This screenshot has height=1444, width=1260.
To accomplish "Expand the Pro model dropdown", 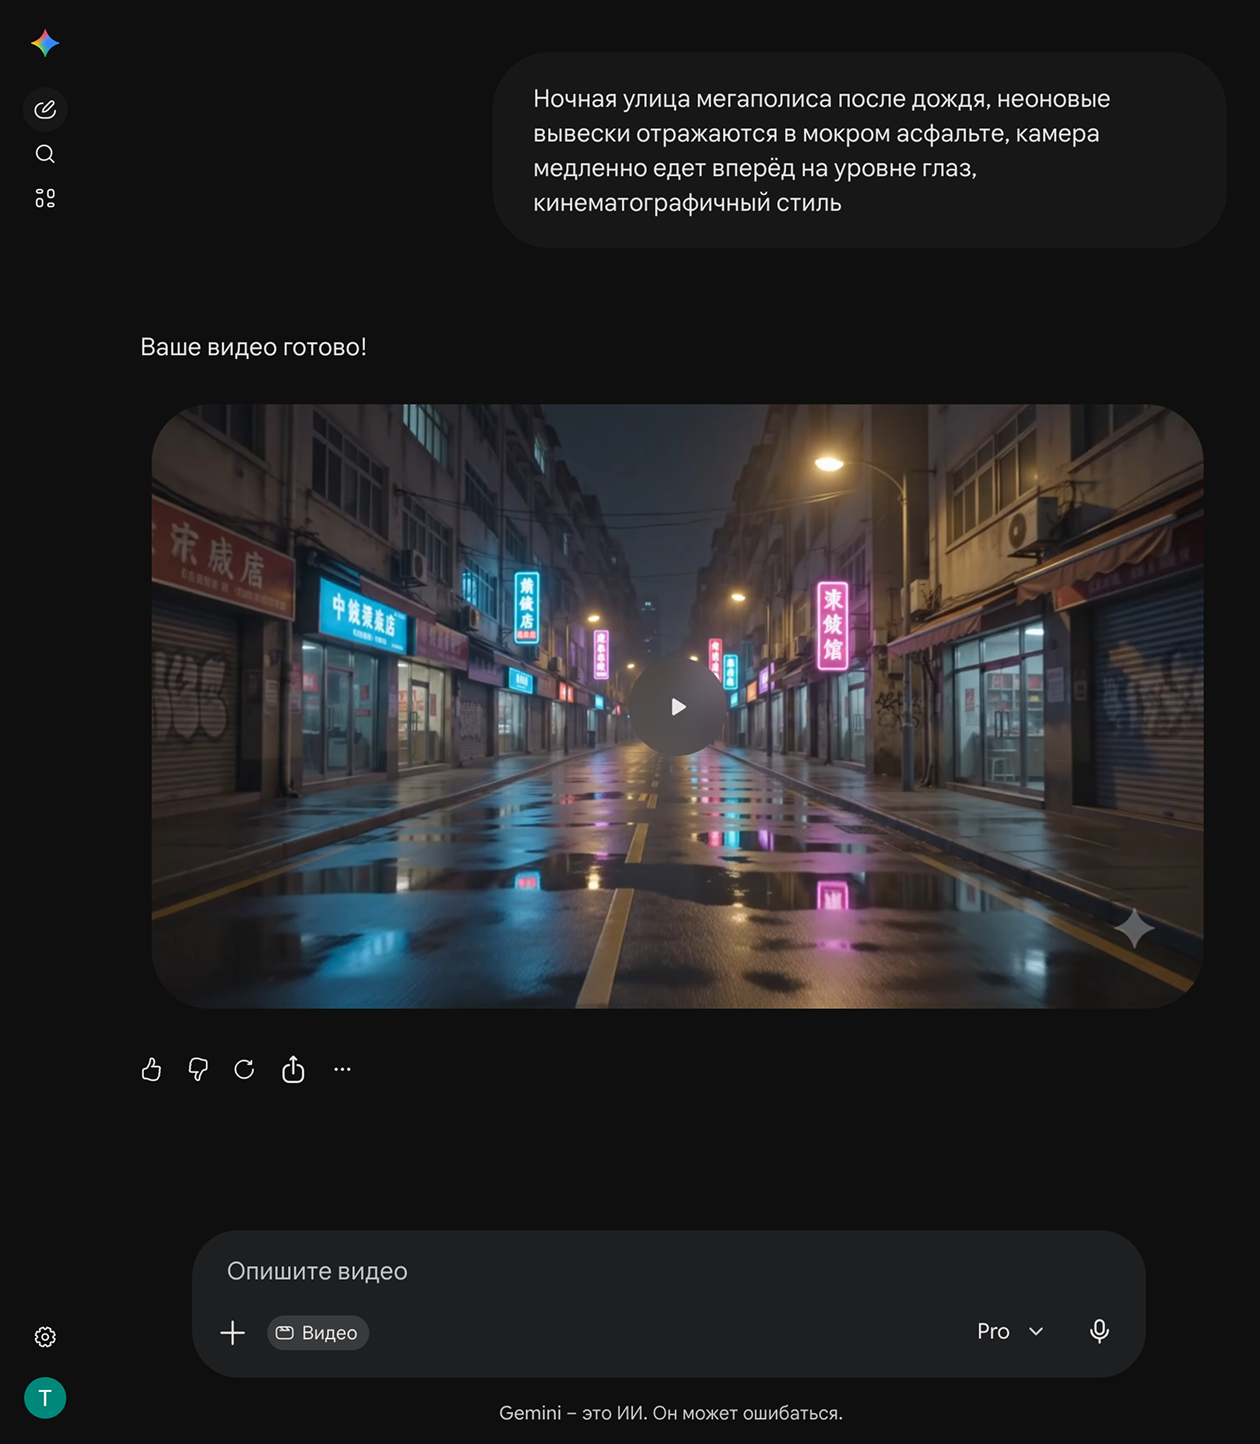I will (x=1011, y=1331).
